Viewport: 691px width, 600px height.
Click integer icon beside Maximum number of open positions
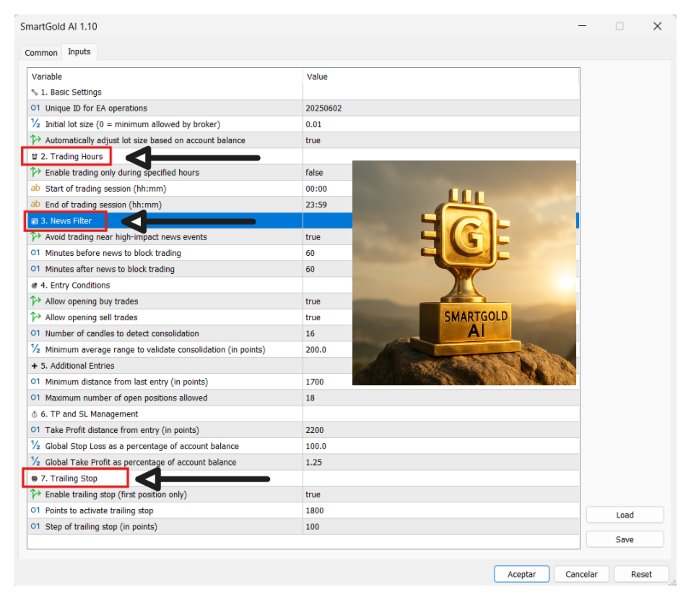(35, 397)
